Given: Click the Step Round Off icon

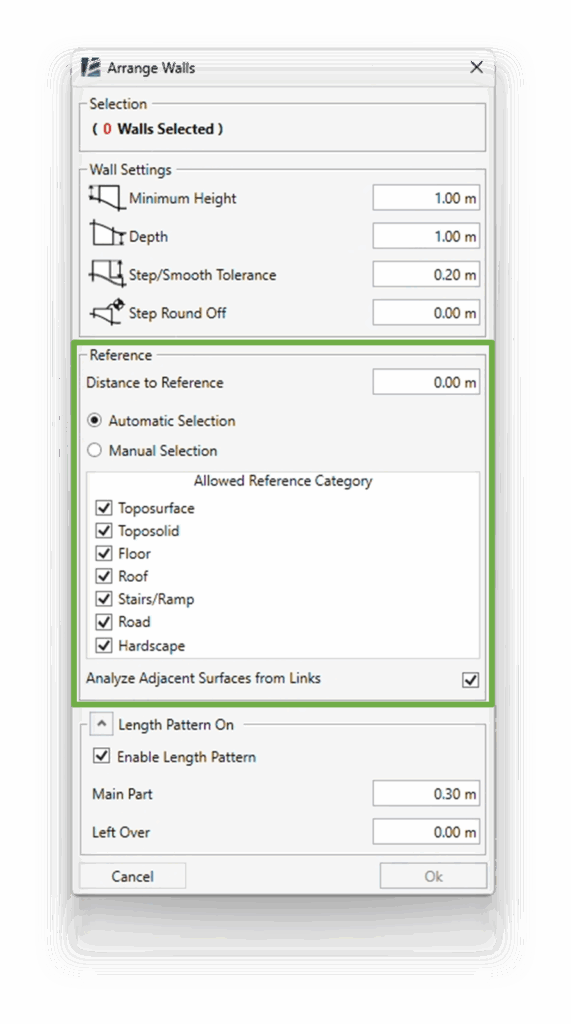Looking at the screenshot, I should pyautogui.click(x=108, y=312).
